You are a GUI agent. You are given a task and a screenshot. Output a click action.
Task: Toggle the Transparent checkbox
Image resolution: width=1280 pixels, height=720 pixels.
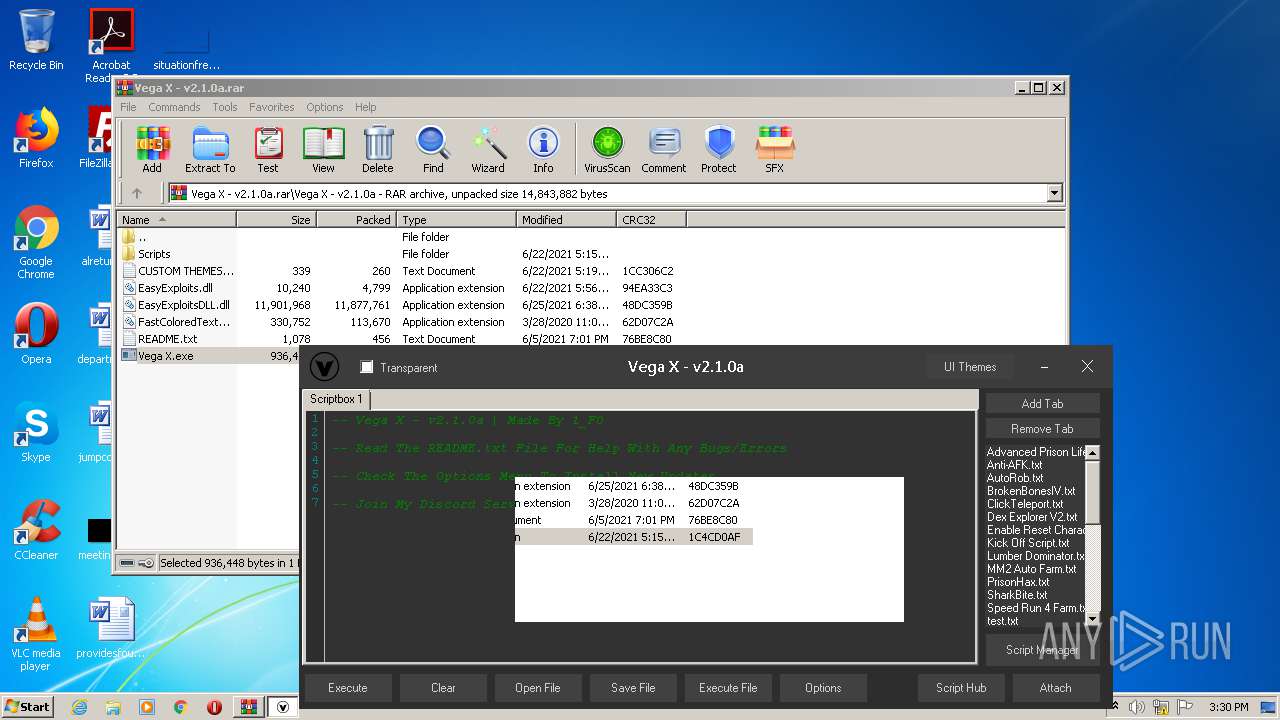pos(367,367)
